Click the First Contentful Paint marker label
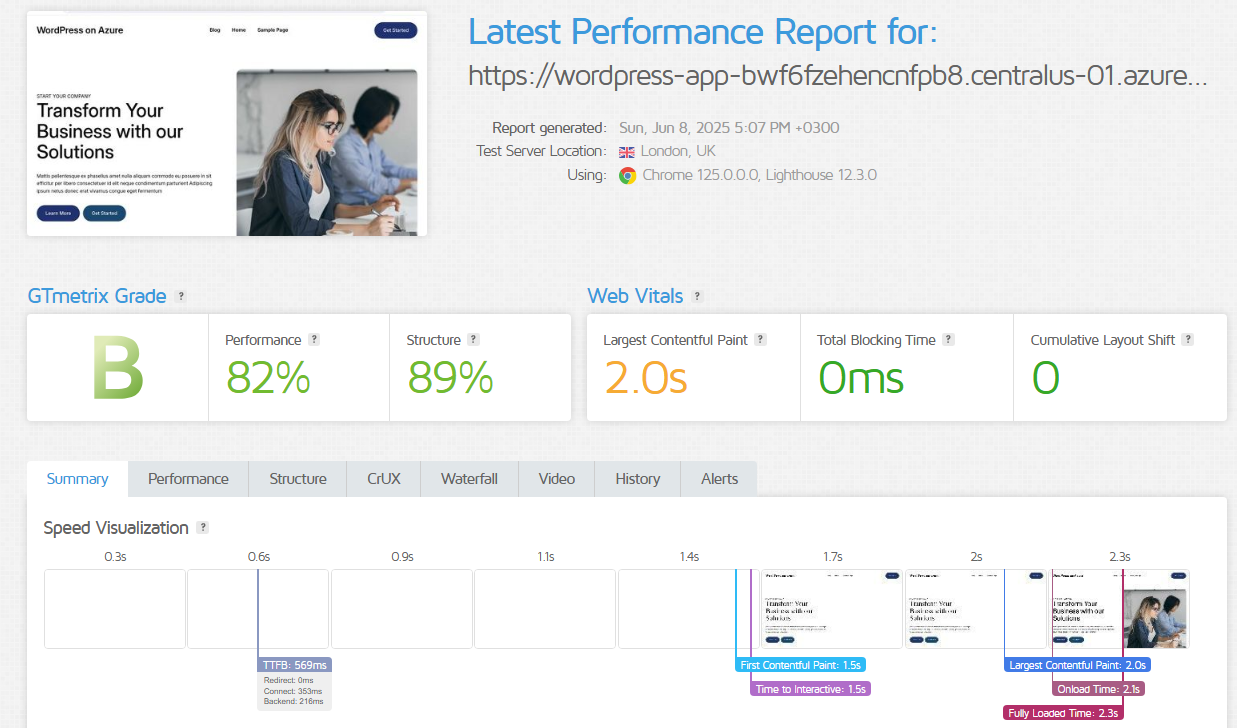1237x728 pixels. point(801,665)
